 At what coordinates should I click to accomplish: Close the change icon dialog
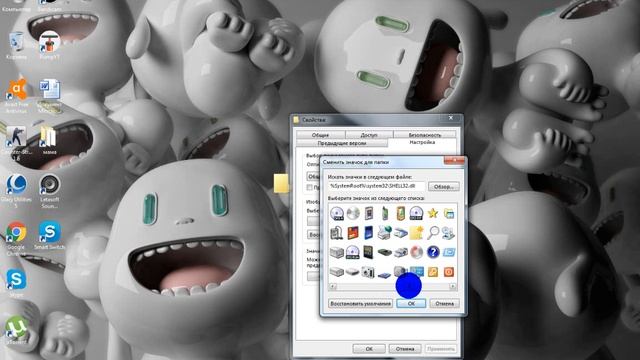[454, 160]
